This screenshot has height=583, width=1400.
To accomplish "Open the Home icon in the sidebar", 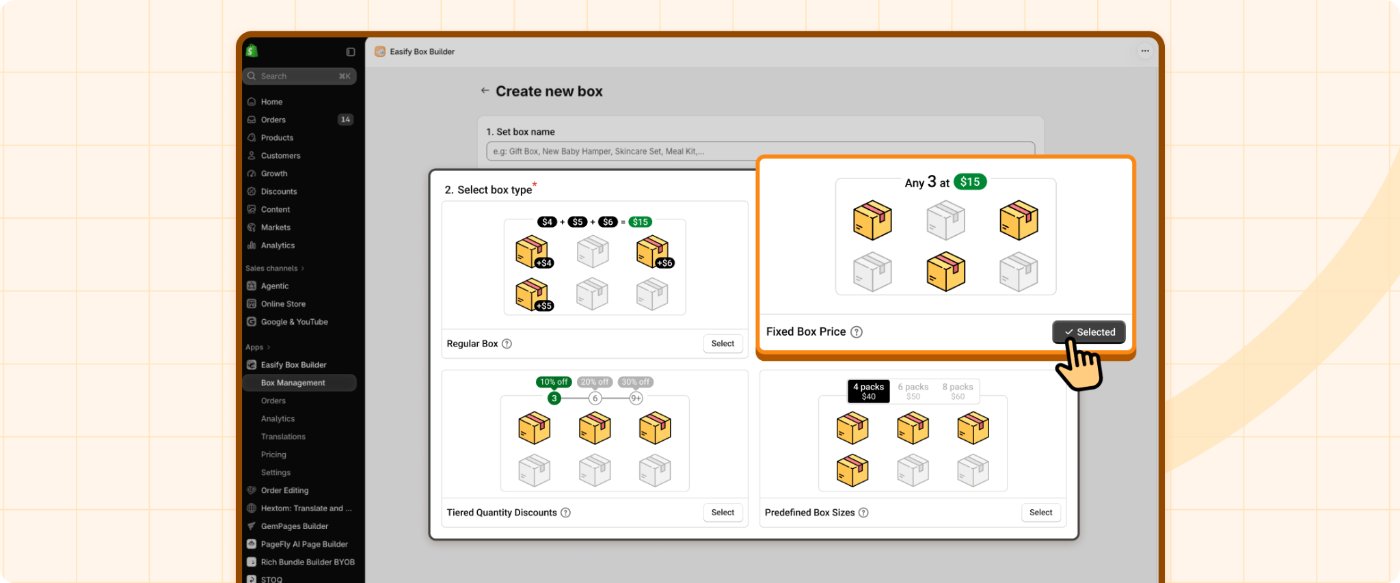I will tap(252, 102).
